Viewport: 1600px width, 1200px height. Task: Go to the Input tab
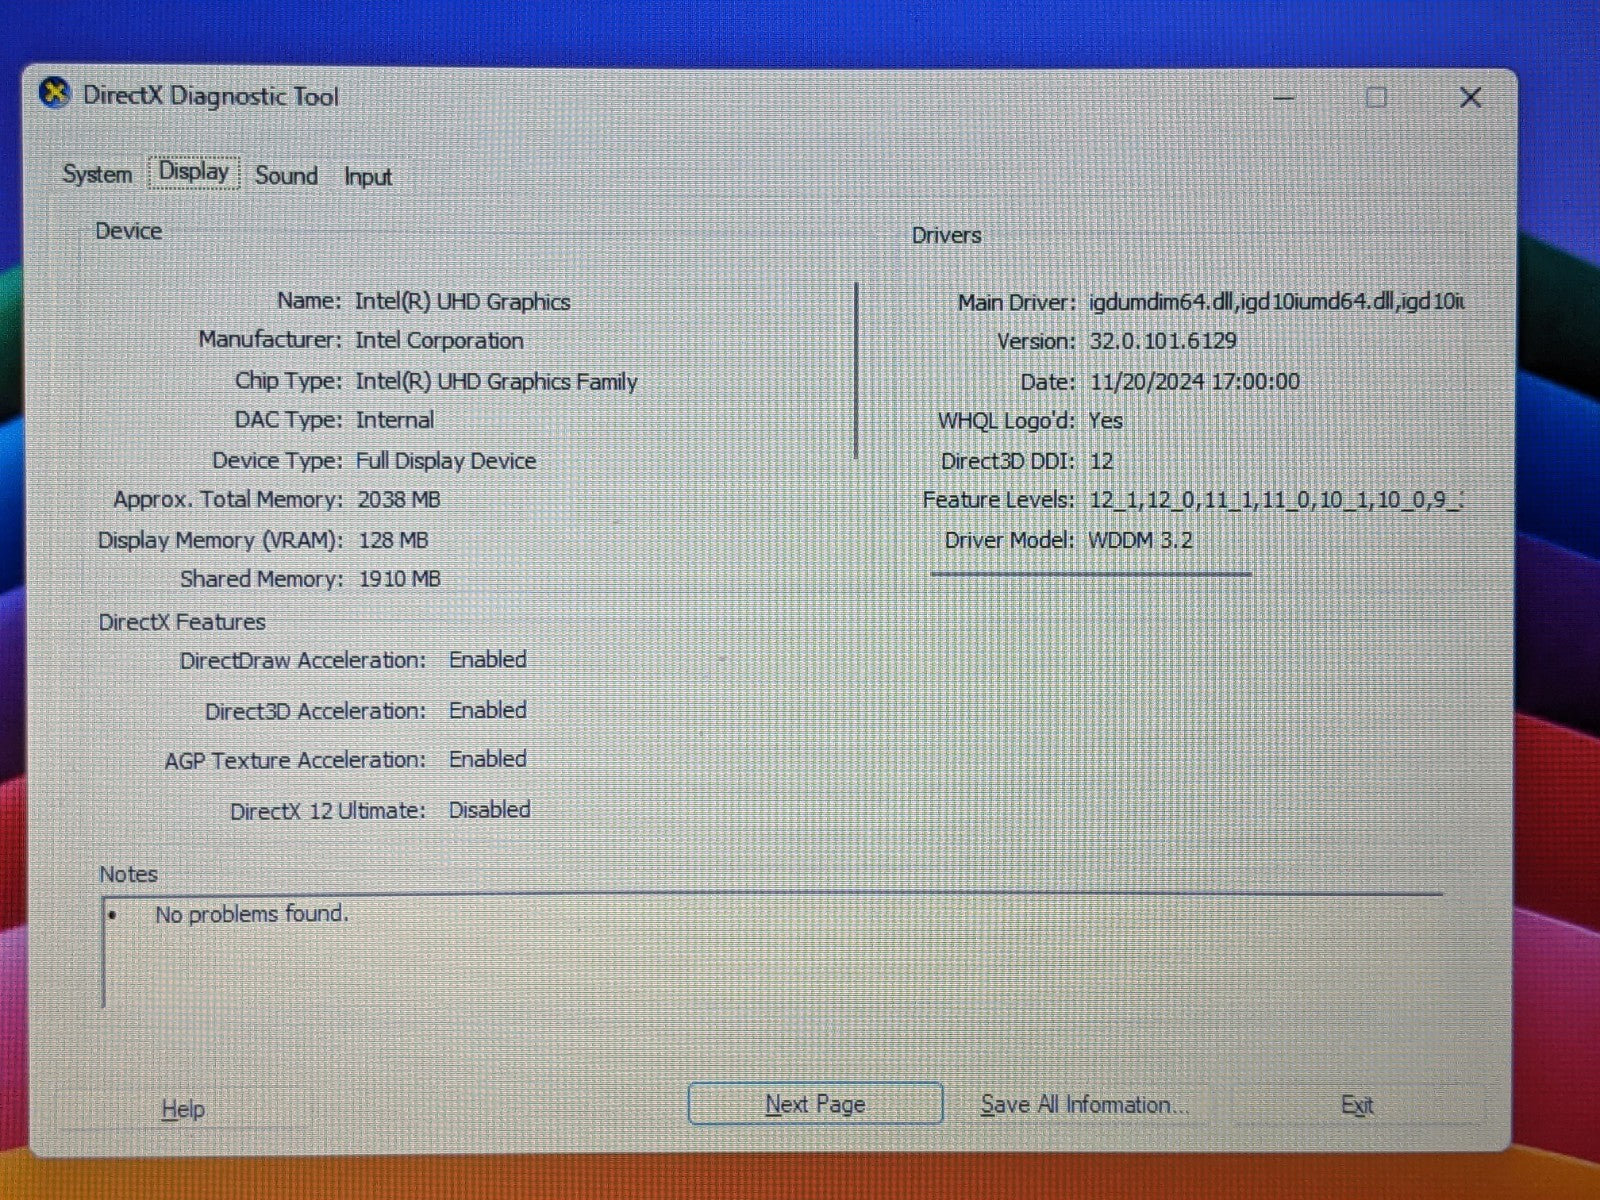click(367, 177)
